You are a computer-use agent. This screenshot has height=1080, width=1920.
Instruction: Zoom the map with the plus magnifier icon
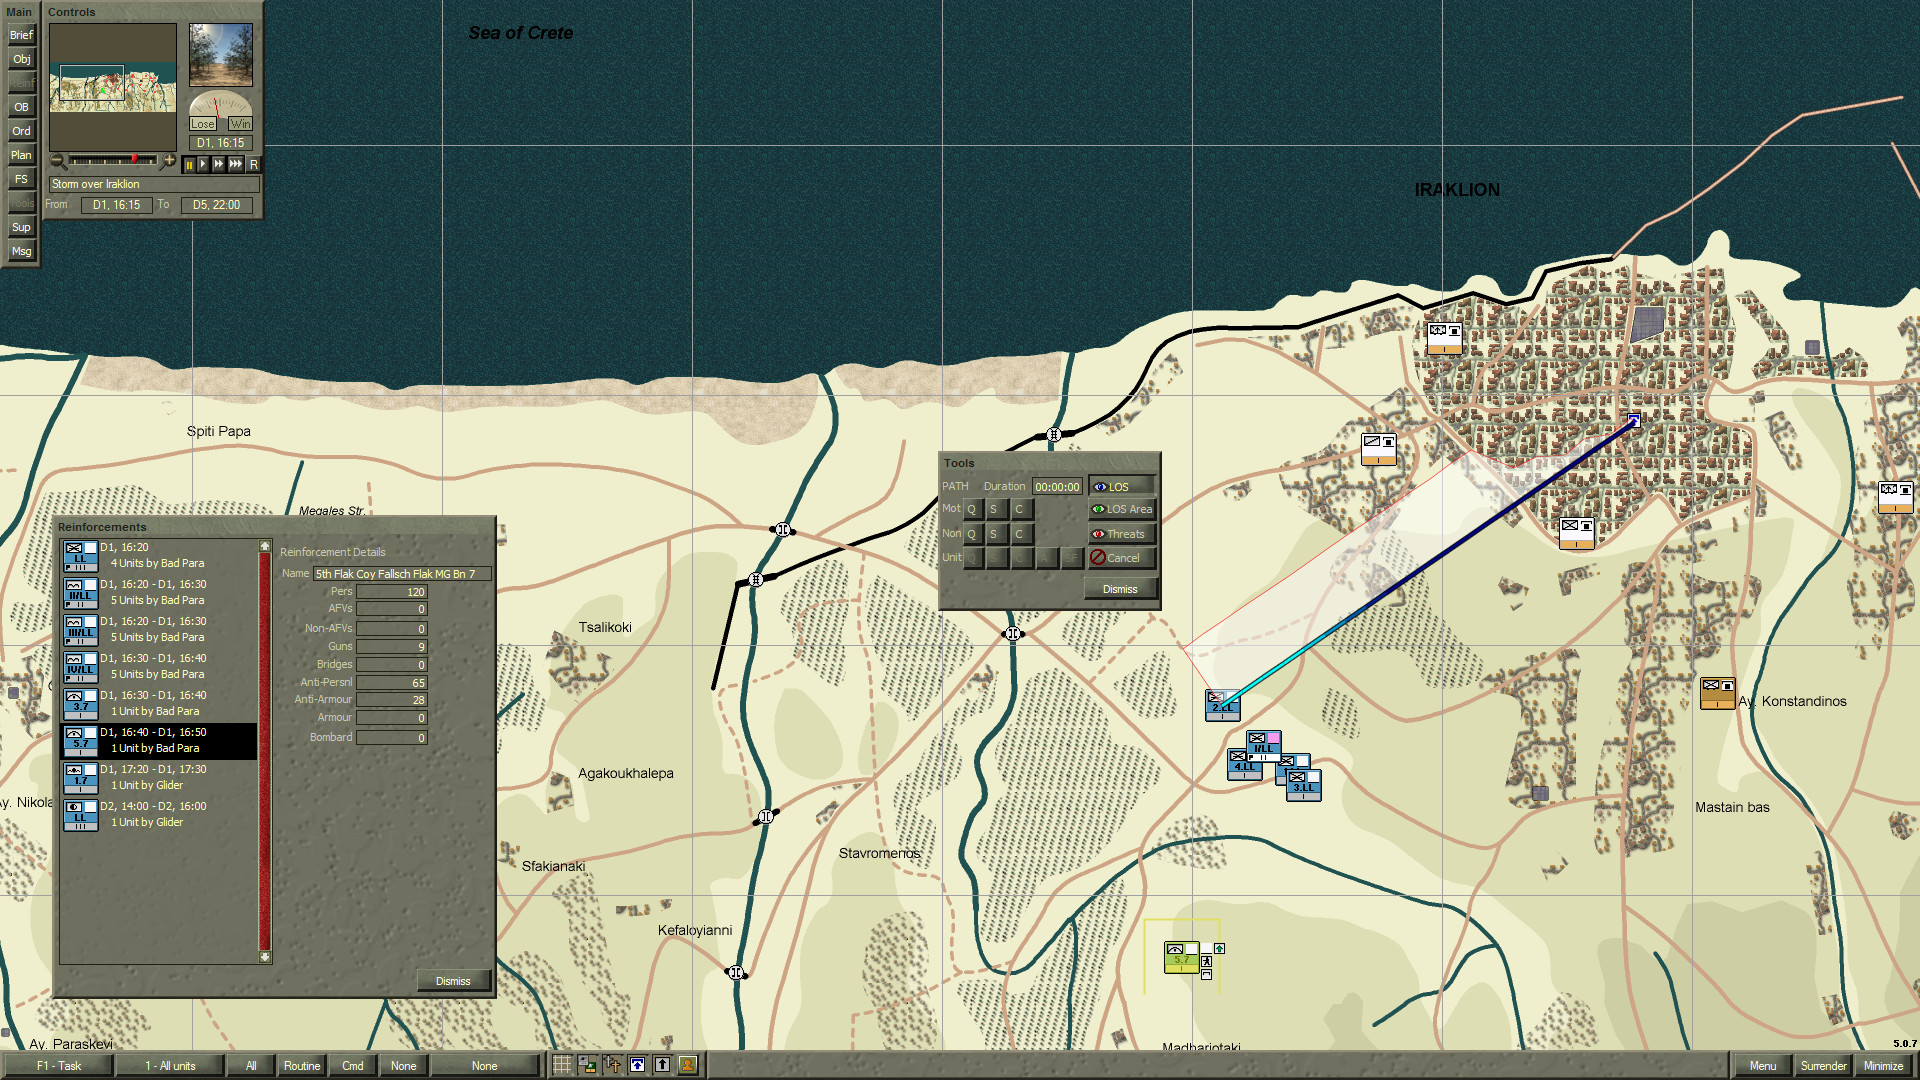pos(169,160)
